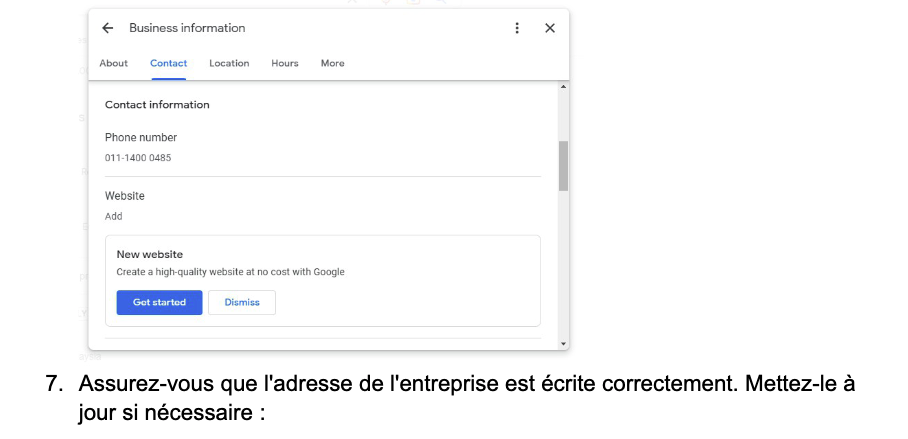The image size is (908, 439).
Task: Click the Phone number label
Action: [x=141, y=137]
